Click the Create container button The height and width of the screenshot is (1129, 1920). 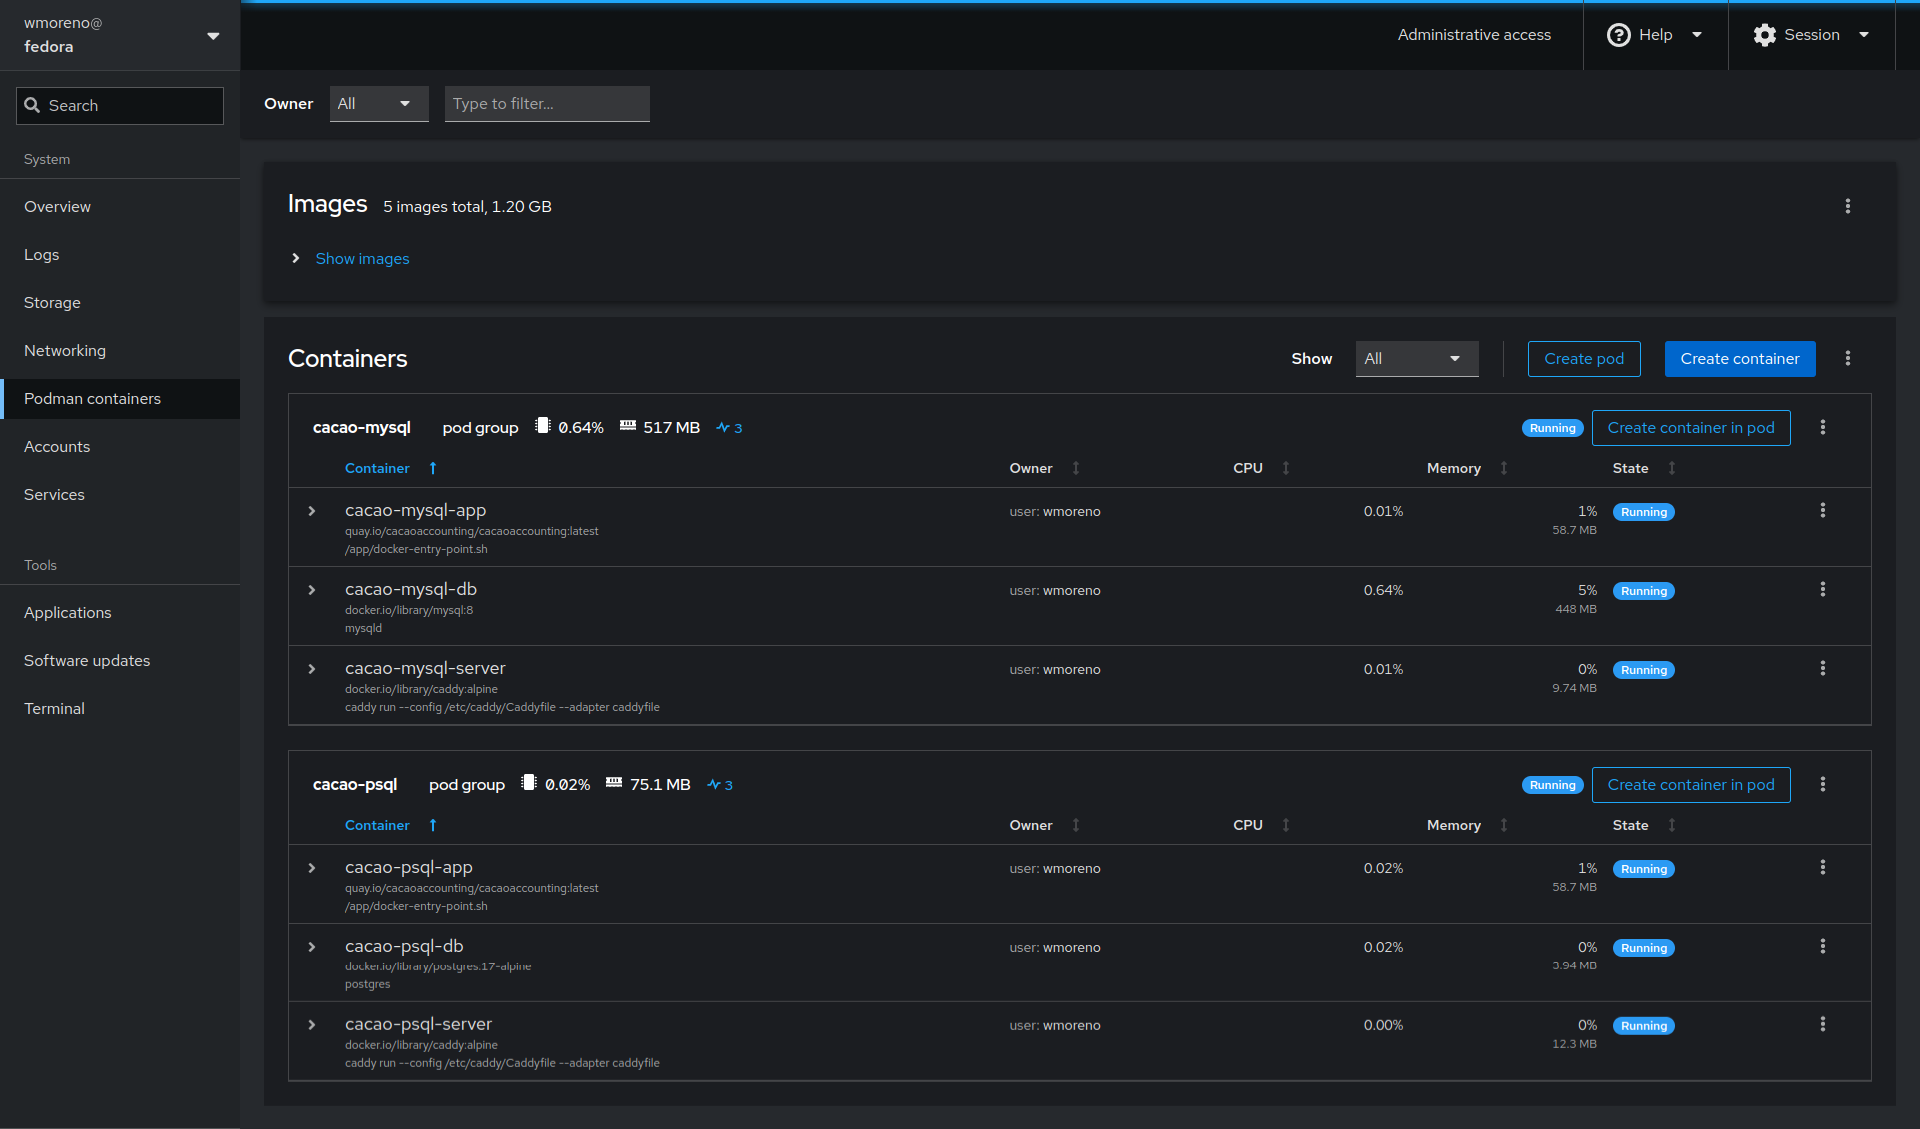1740,359
